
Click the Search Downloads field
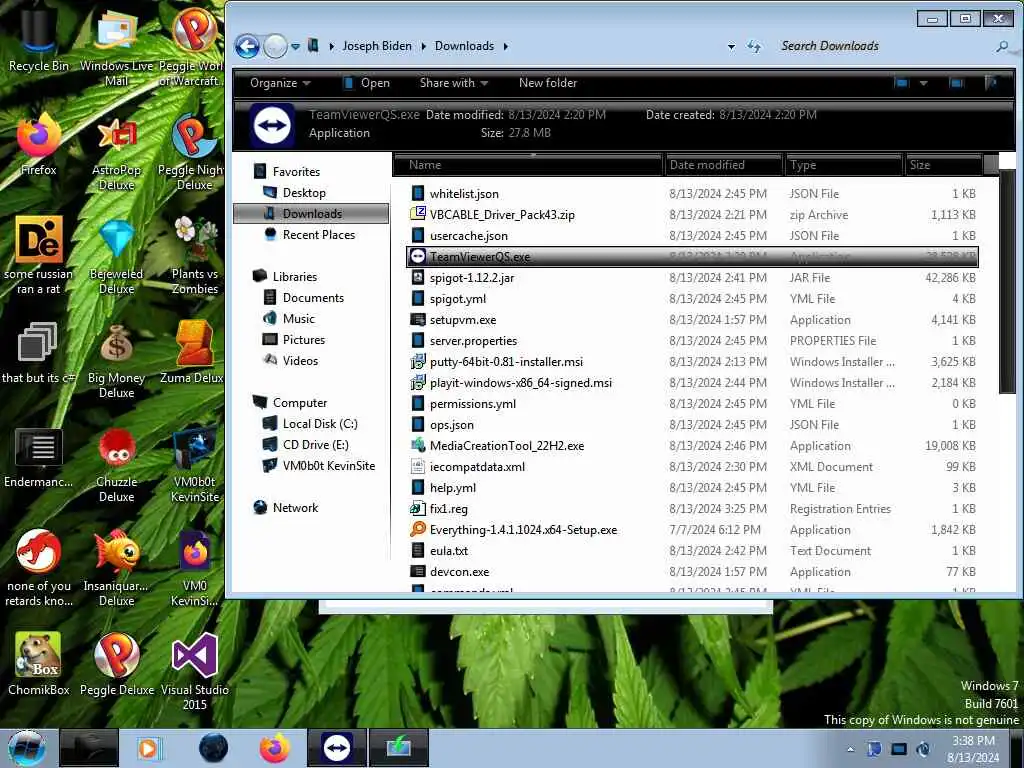[885, 46]
